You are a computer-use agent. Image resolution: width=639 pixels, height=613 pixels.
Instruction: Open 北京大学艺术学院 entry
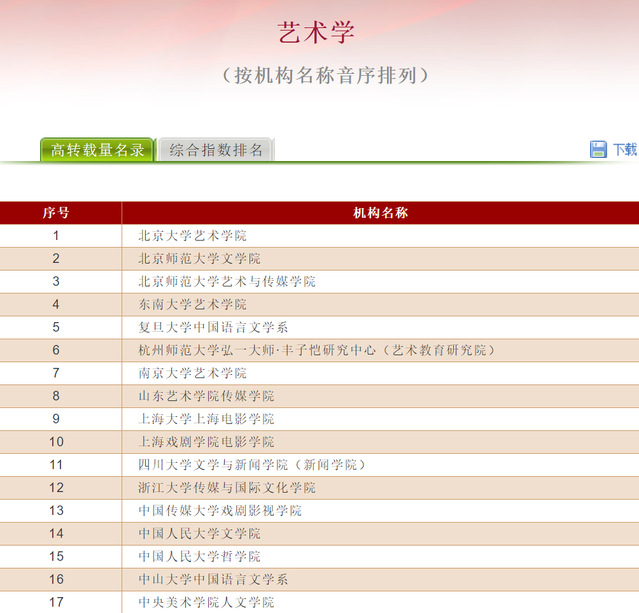coord(192,236)
